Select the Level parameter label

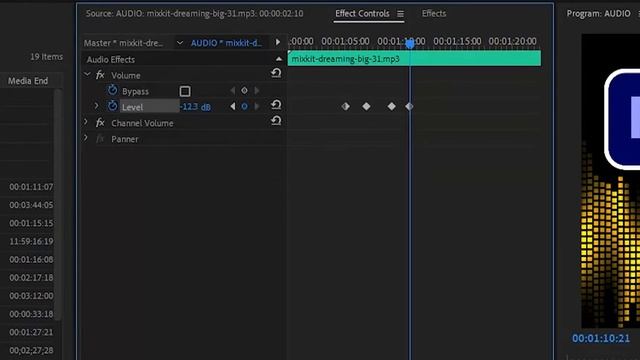[x=133, y=107]
